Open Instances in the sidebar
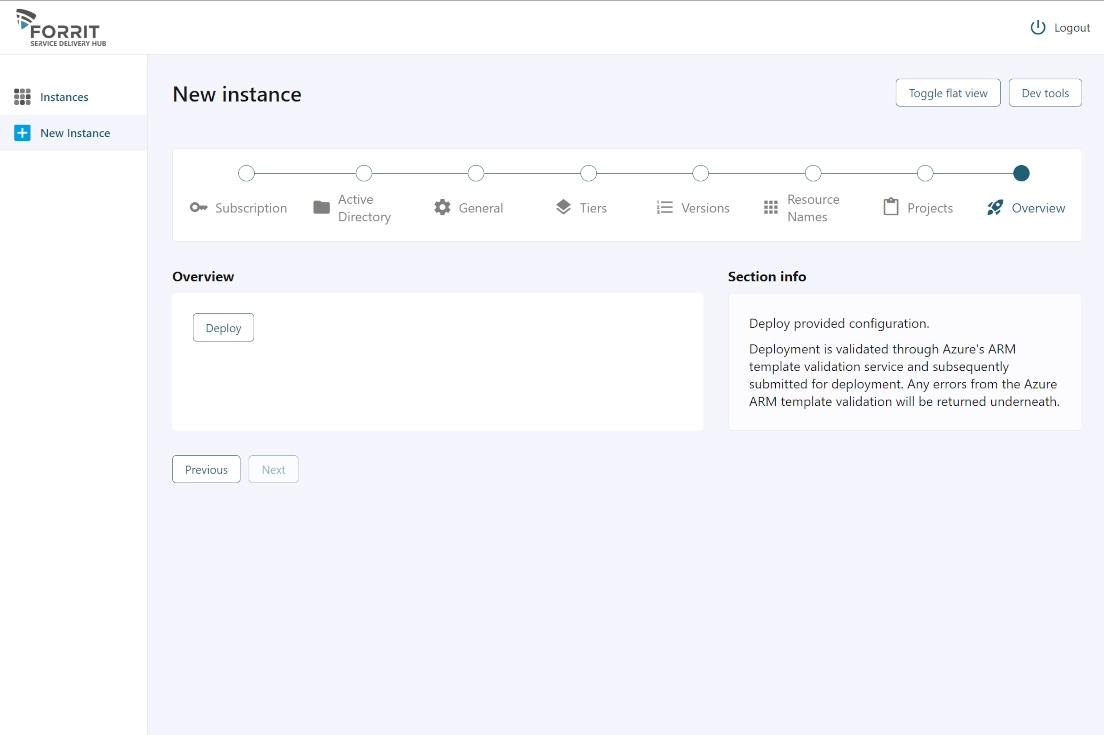Viewport: 1104px width, 735px height. [x=64, y=97]
